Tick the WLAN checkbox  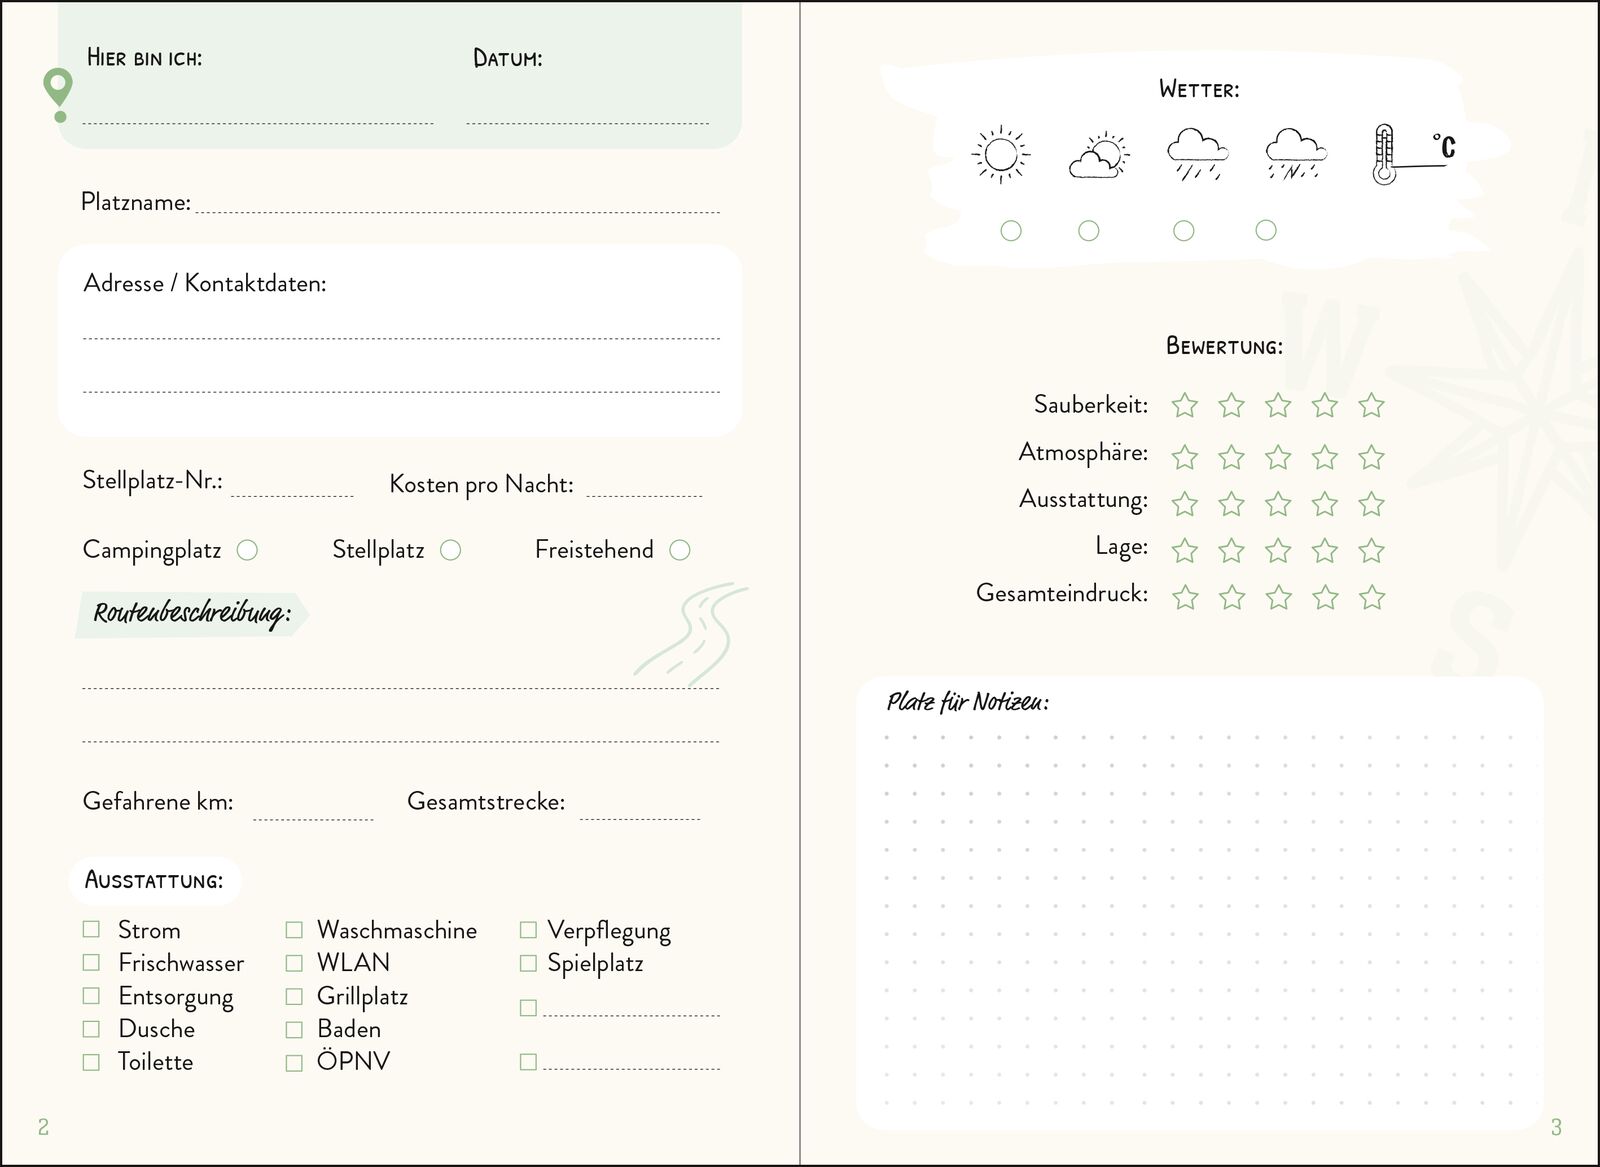tap(294, 963)
